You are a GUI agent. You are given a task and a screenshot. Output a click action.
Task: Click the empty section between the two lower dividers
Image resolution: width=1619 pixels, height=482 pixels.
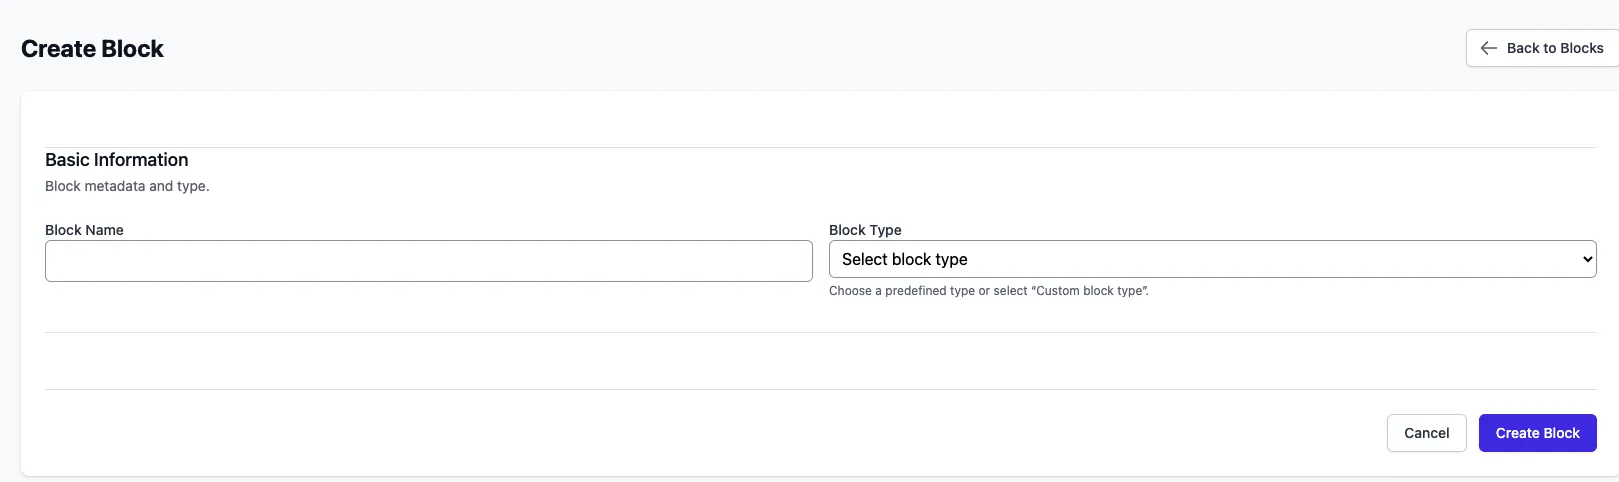(x=820, y=361)
